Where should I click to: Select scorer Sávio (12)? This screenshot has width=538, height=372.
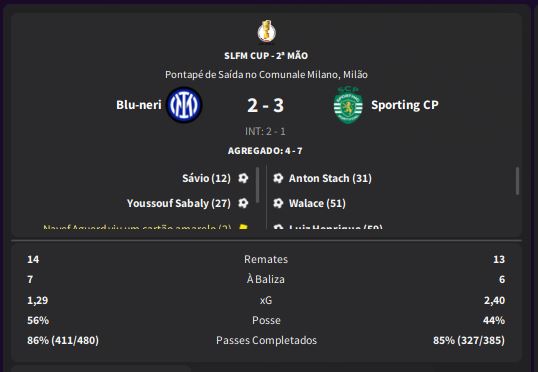(x=206, y=178)
